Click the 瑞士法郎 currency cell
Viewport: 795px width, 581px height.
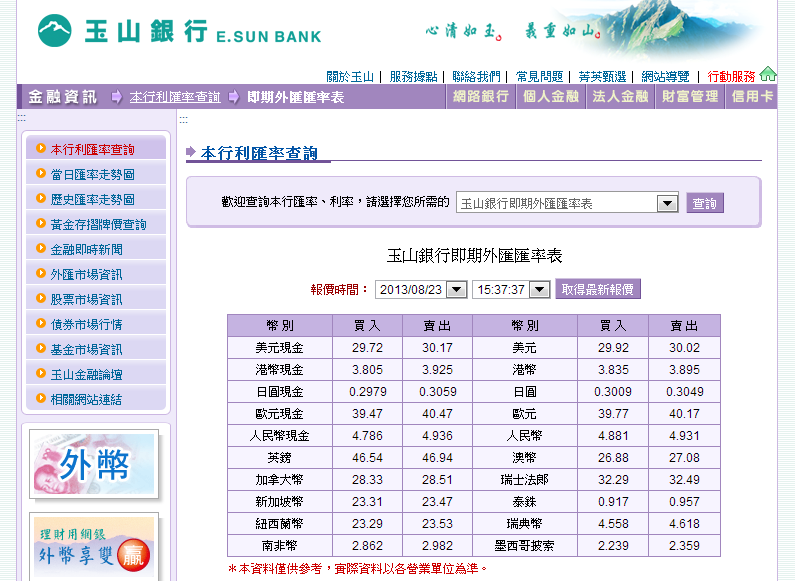[x=525, y=480]
